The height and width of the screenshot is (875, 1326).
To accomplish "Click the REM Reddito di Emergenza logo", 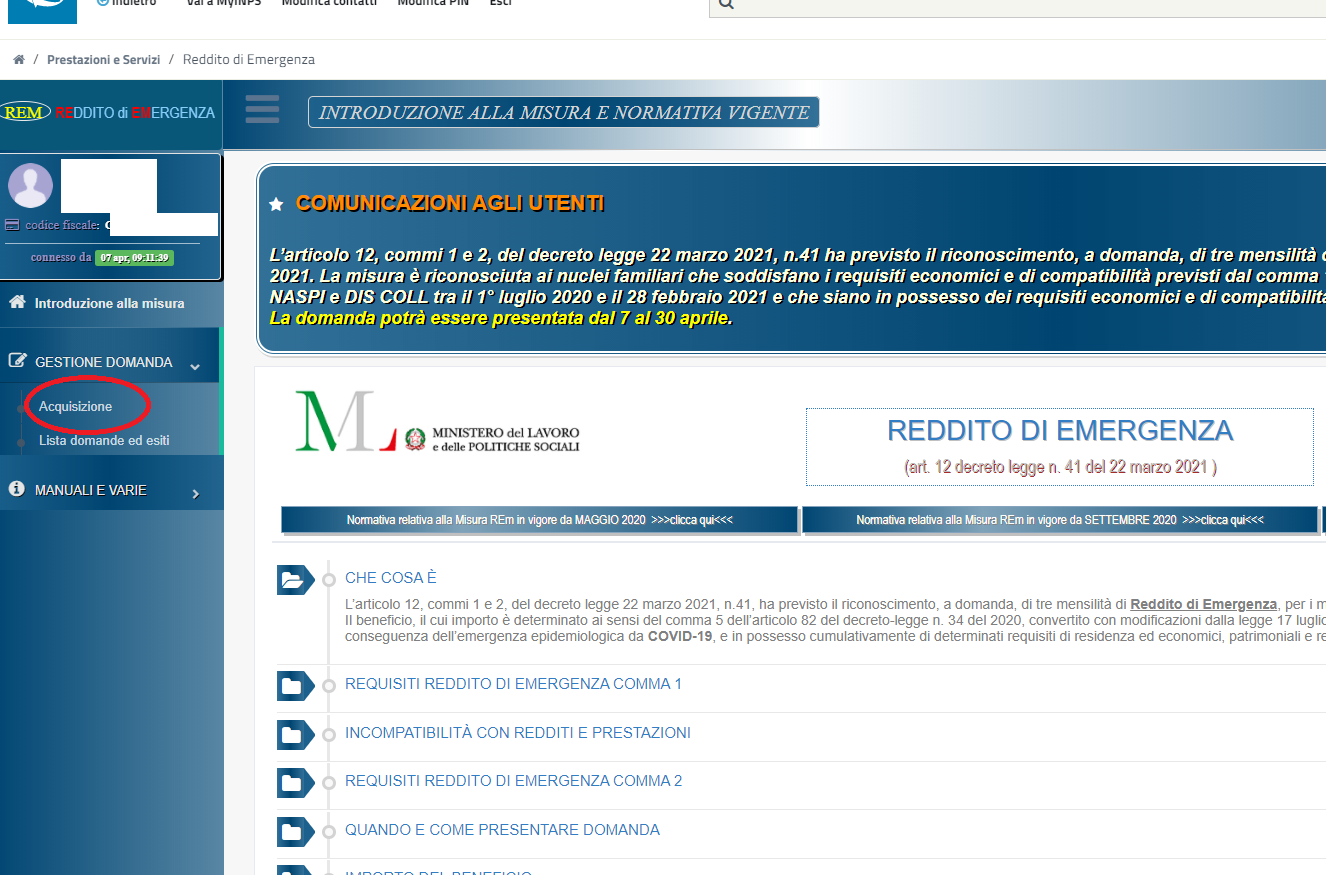I will coord(108,113).
